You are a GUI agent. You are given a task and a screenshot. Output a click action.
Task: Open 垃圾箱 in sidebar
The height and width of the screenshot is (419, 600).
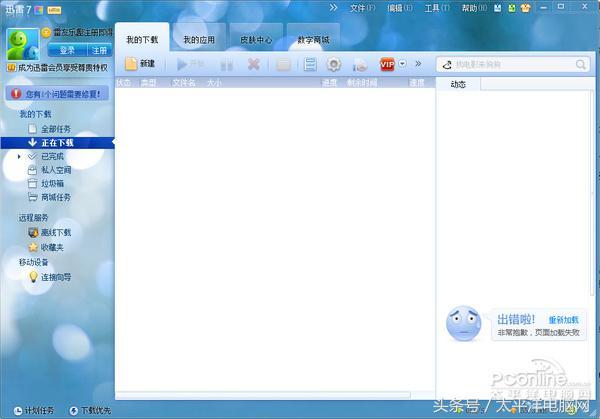tap(52, 184)
